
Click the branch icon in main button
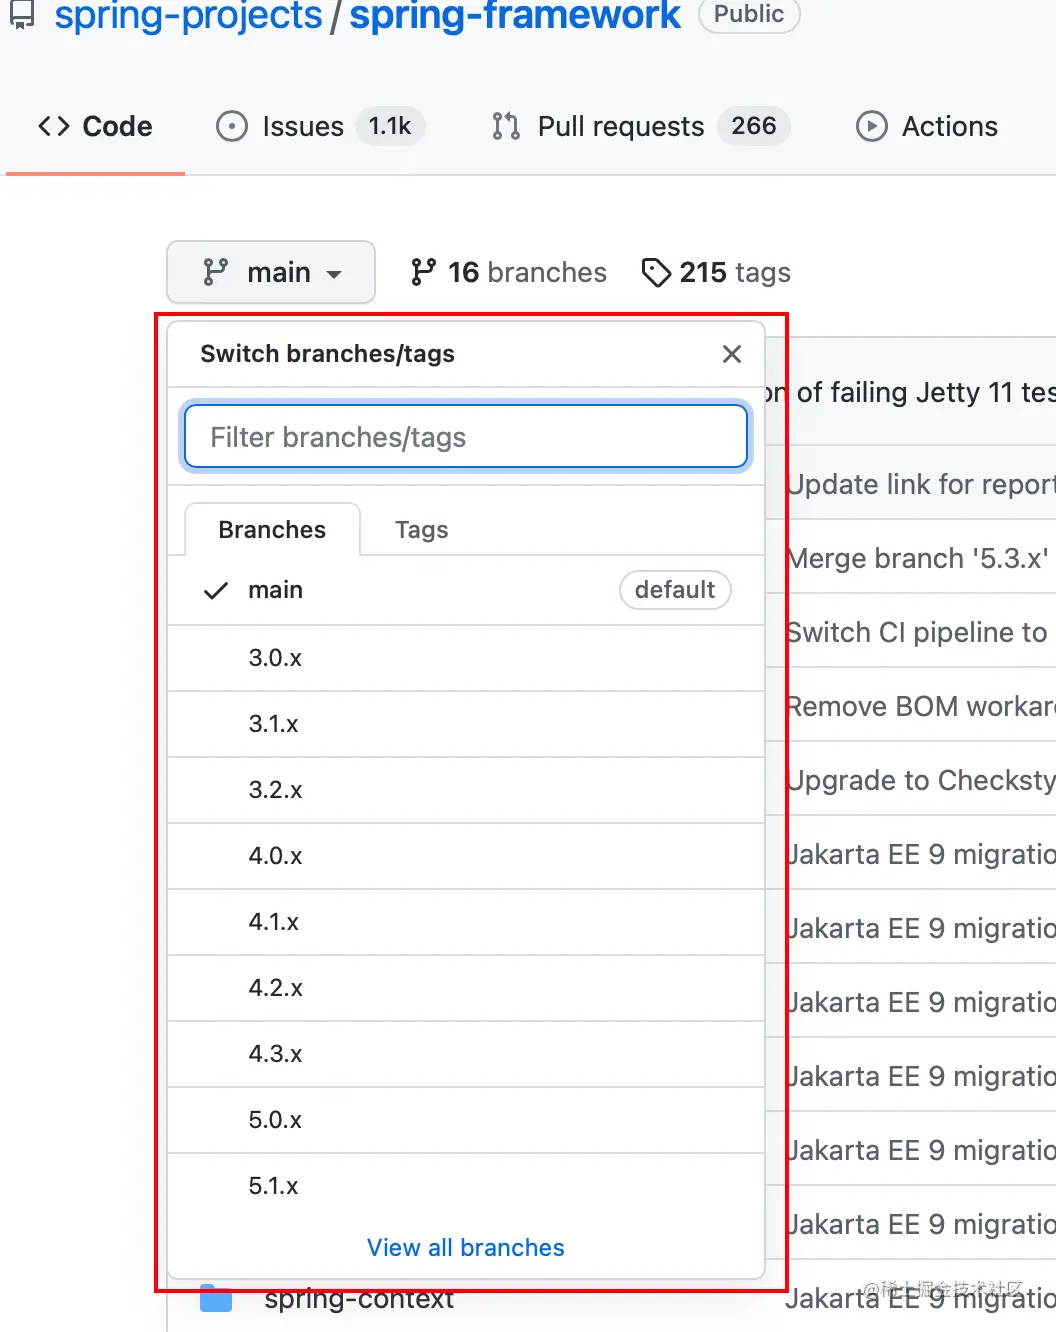(x=215, y=272)
